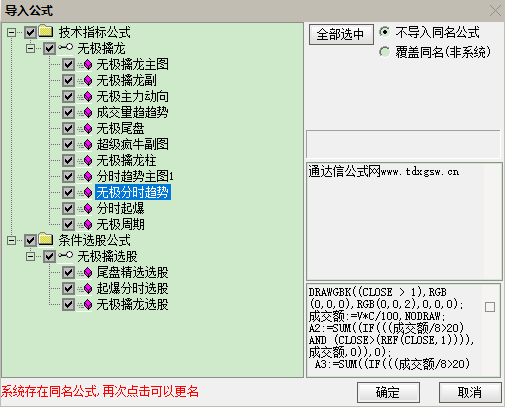Uncheck the 无极擒龙 group checkbox
This screenshot has width=505, height=407.
(x=49, y=48)
